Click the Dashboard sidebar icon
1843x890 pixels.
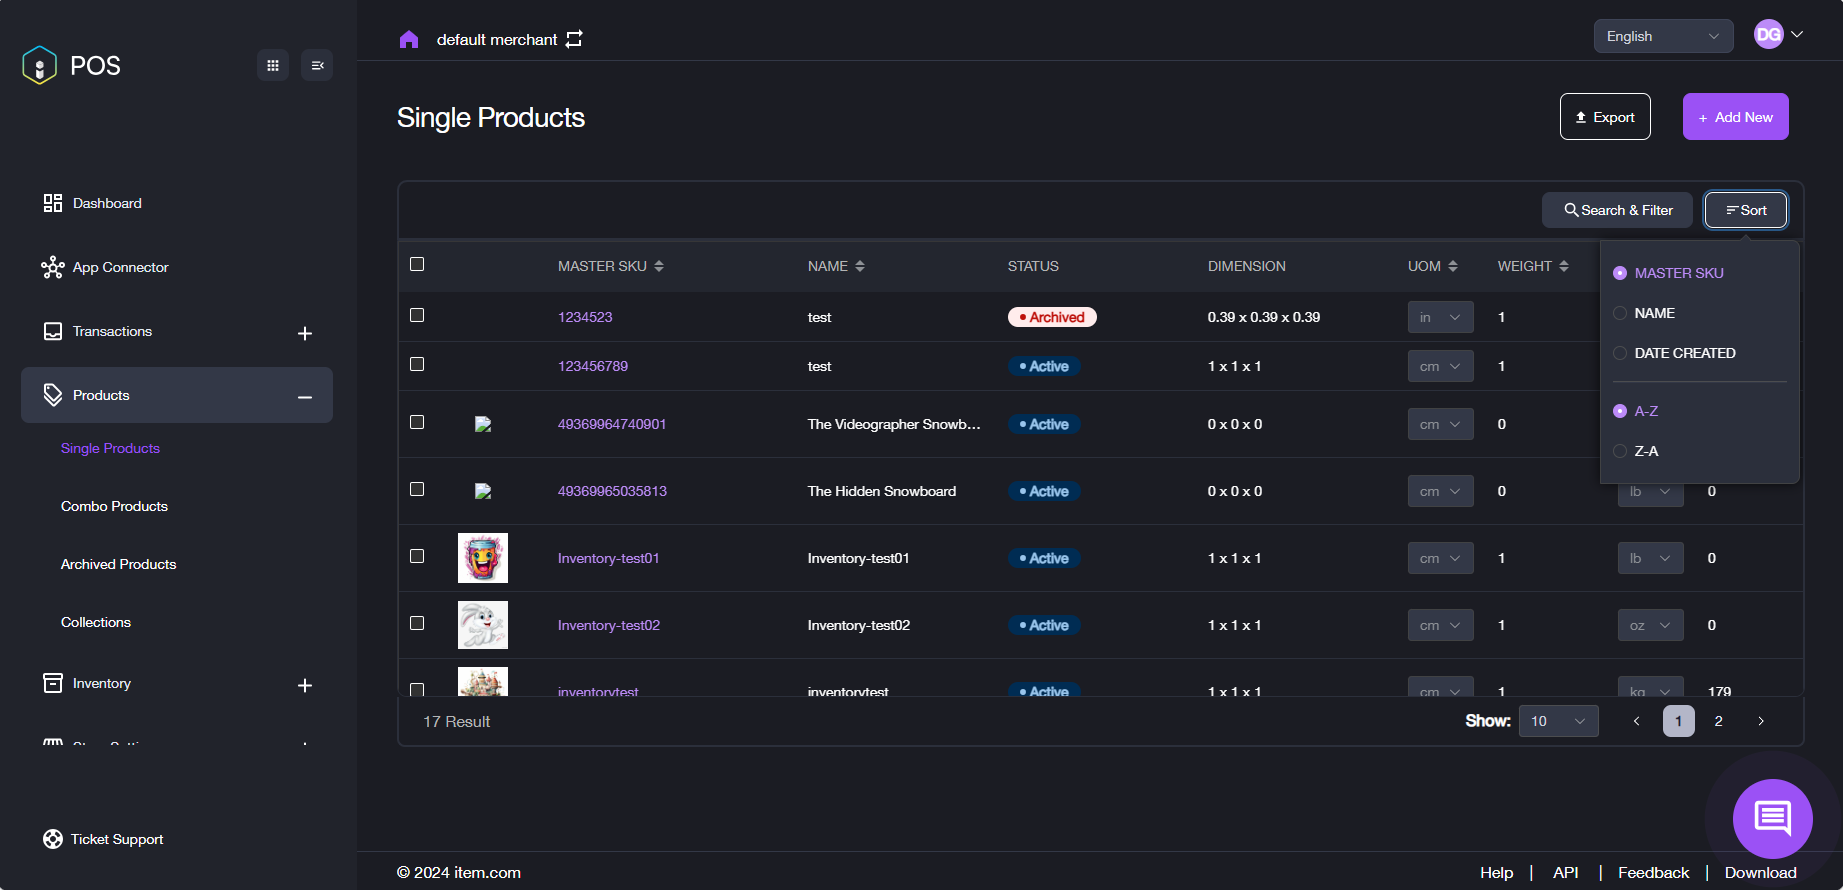53,203
